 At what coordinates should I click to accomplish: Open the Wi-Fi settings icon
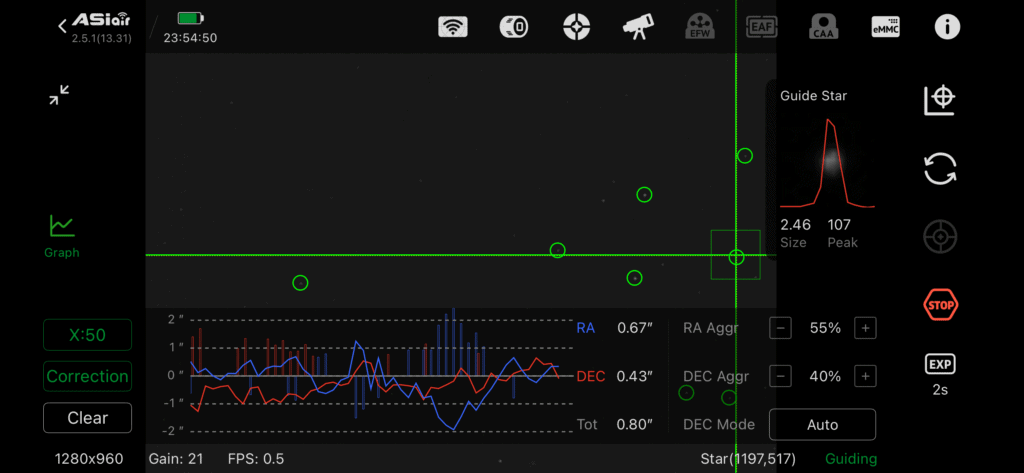coord(453,27)
